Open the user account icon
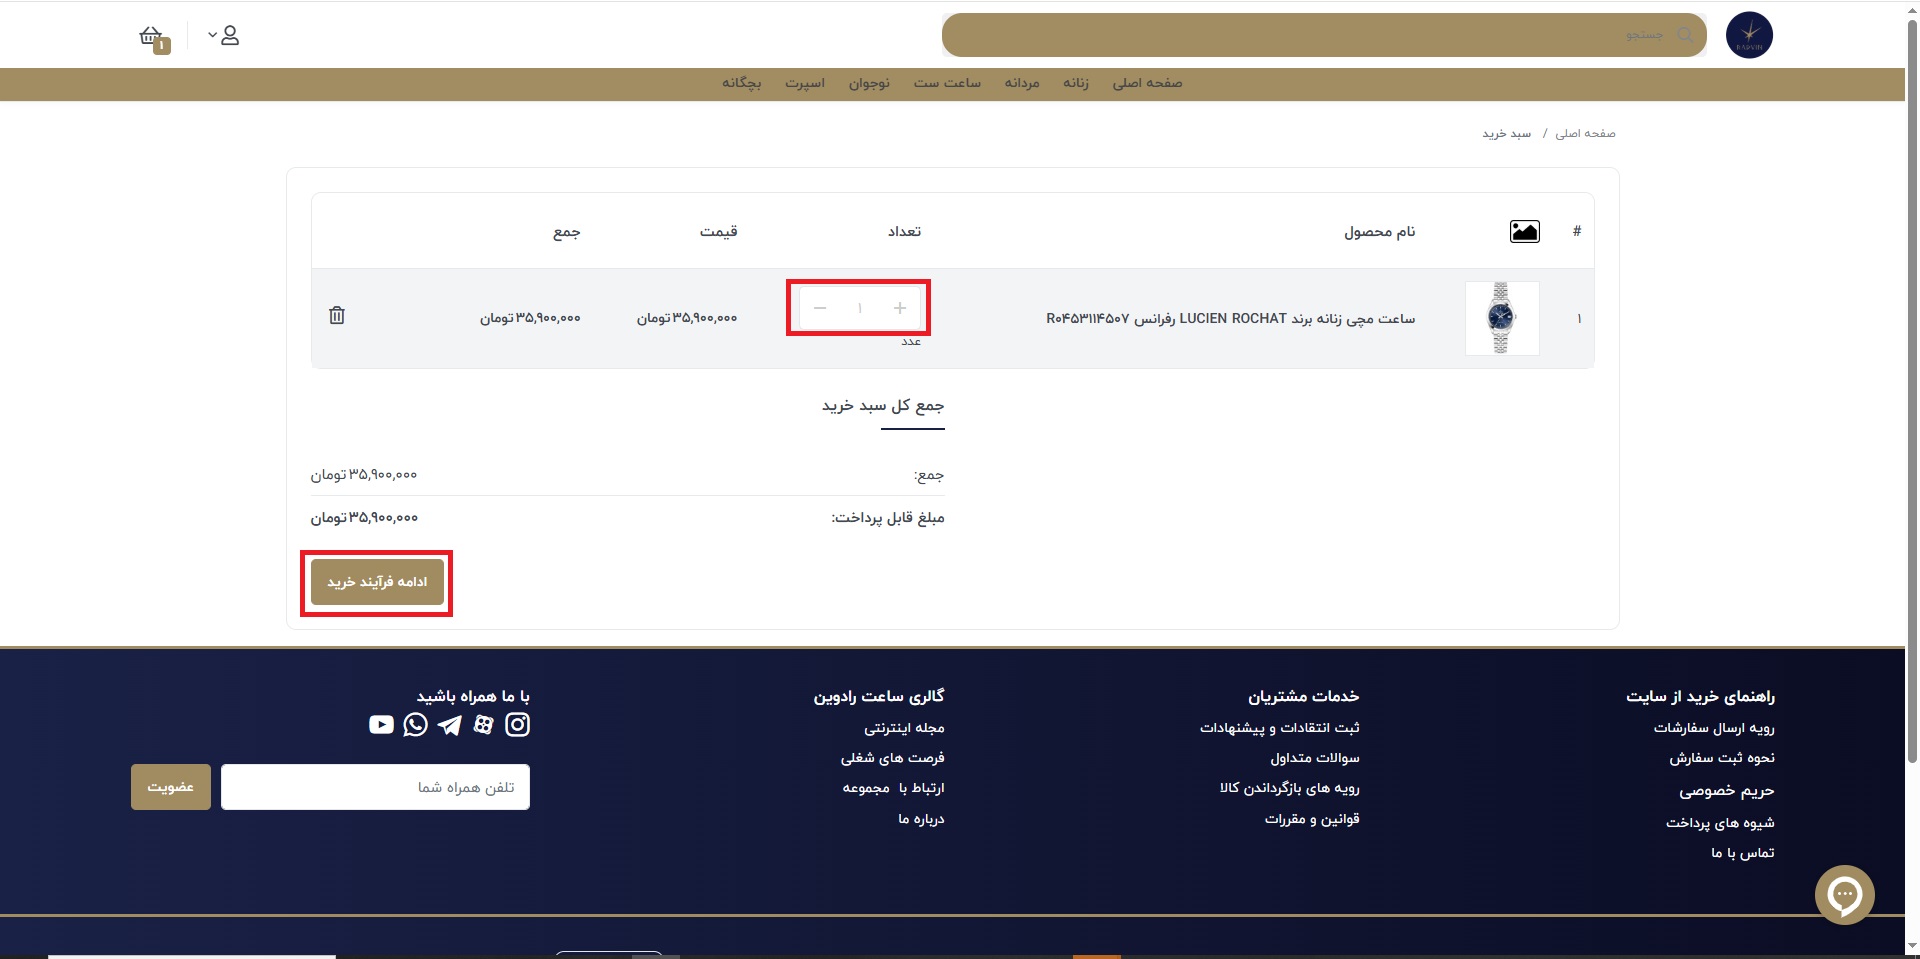1920x959 pixels. pos(230,36)
